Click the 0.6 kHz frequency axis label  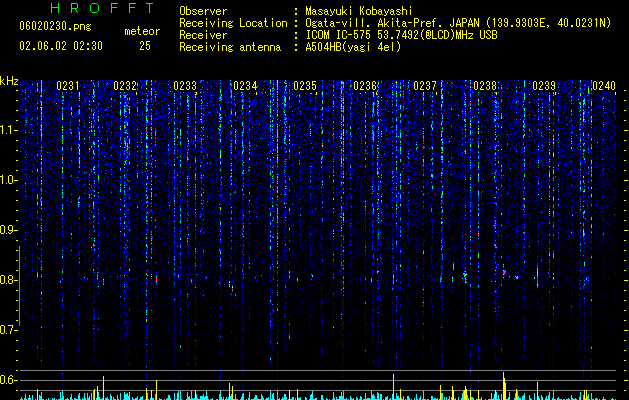[9, 380]
